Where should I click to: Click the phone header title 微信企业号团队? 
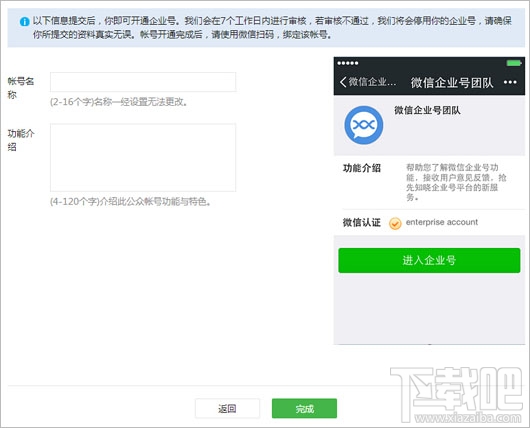click(452, 82)
